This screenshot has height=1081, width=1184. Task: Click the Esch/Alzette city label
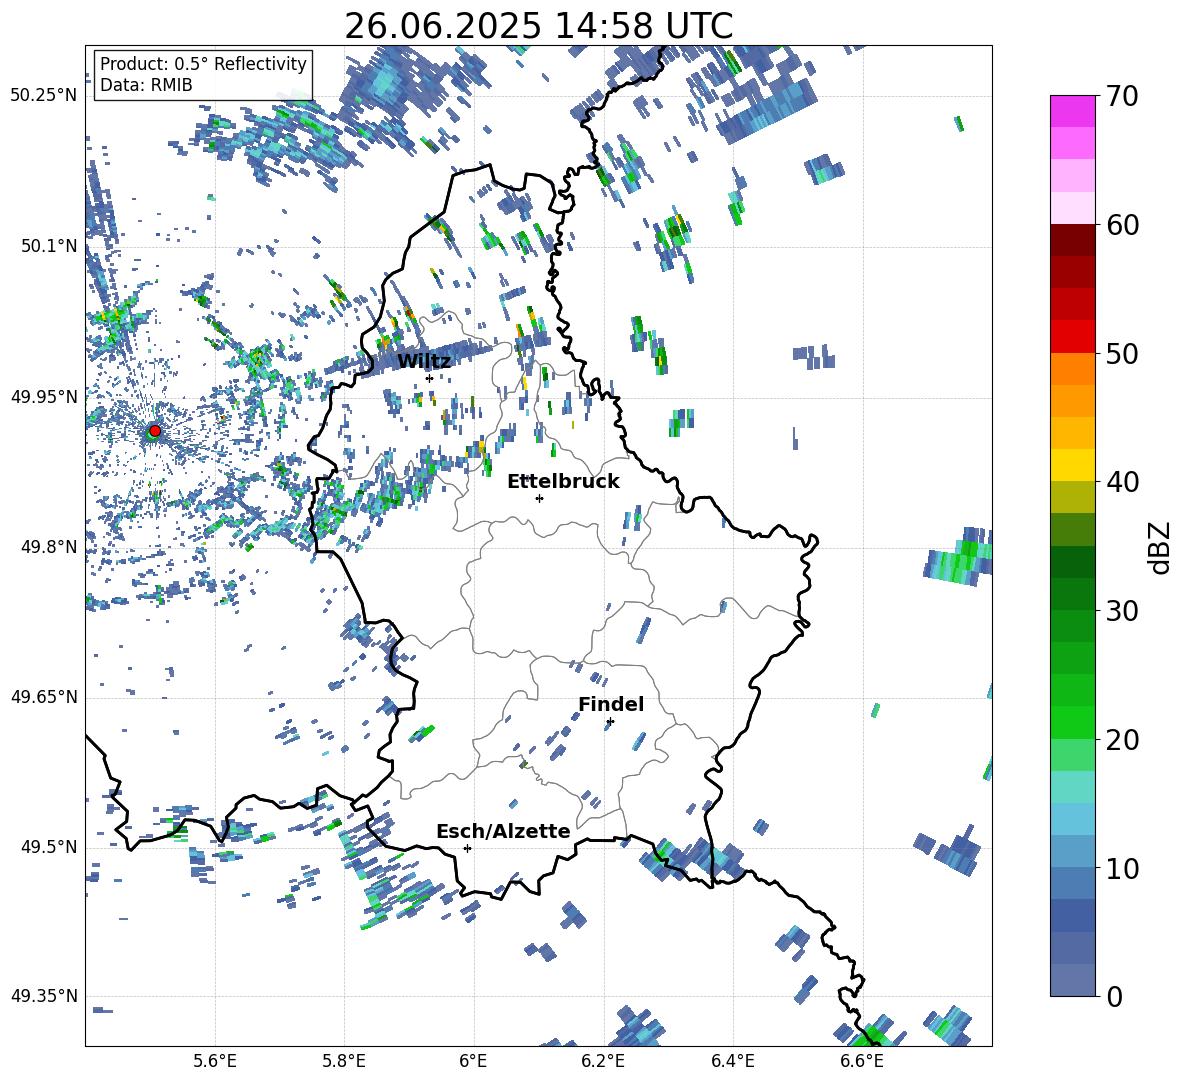tap(503, 831)
